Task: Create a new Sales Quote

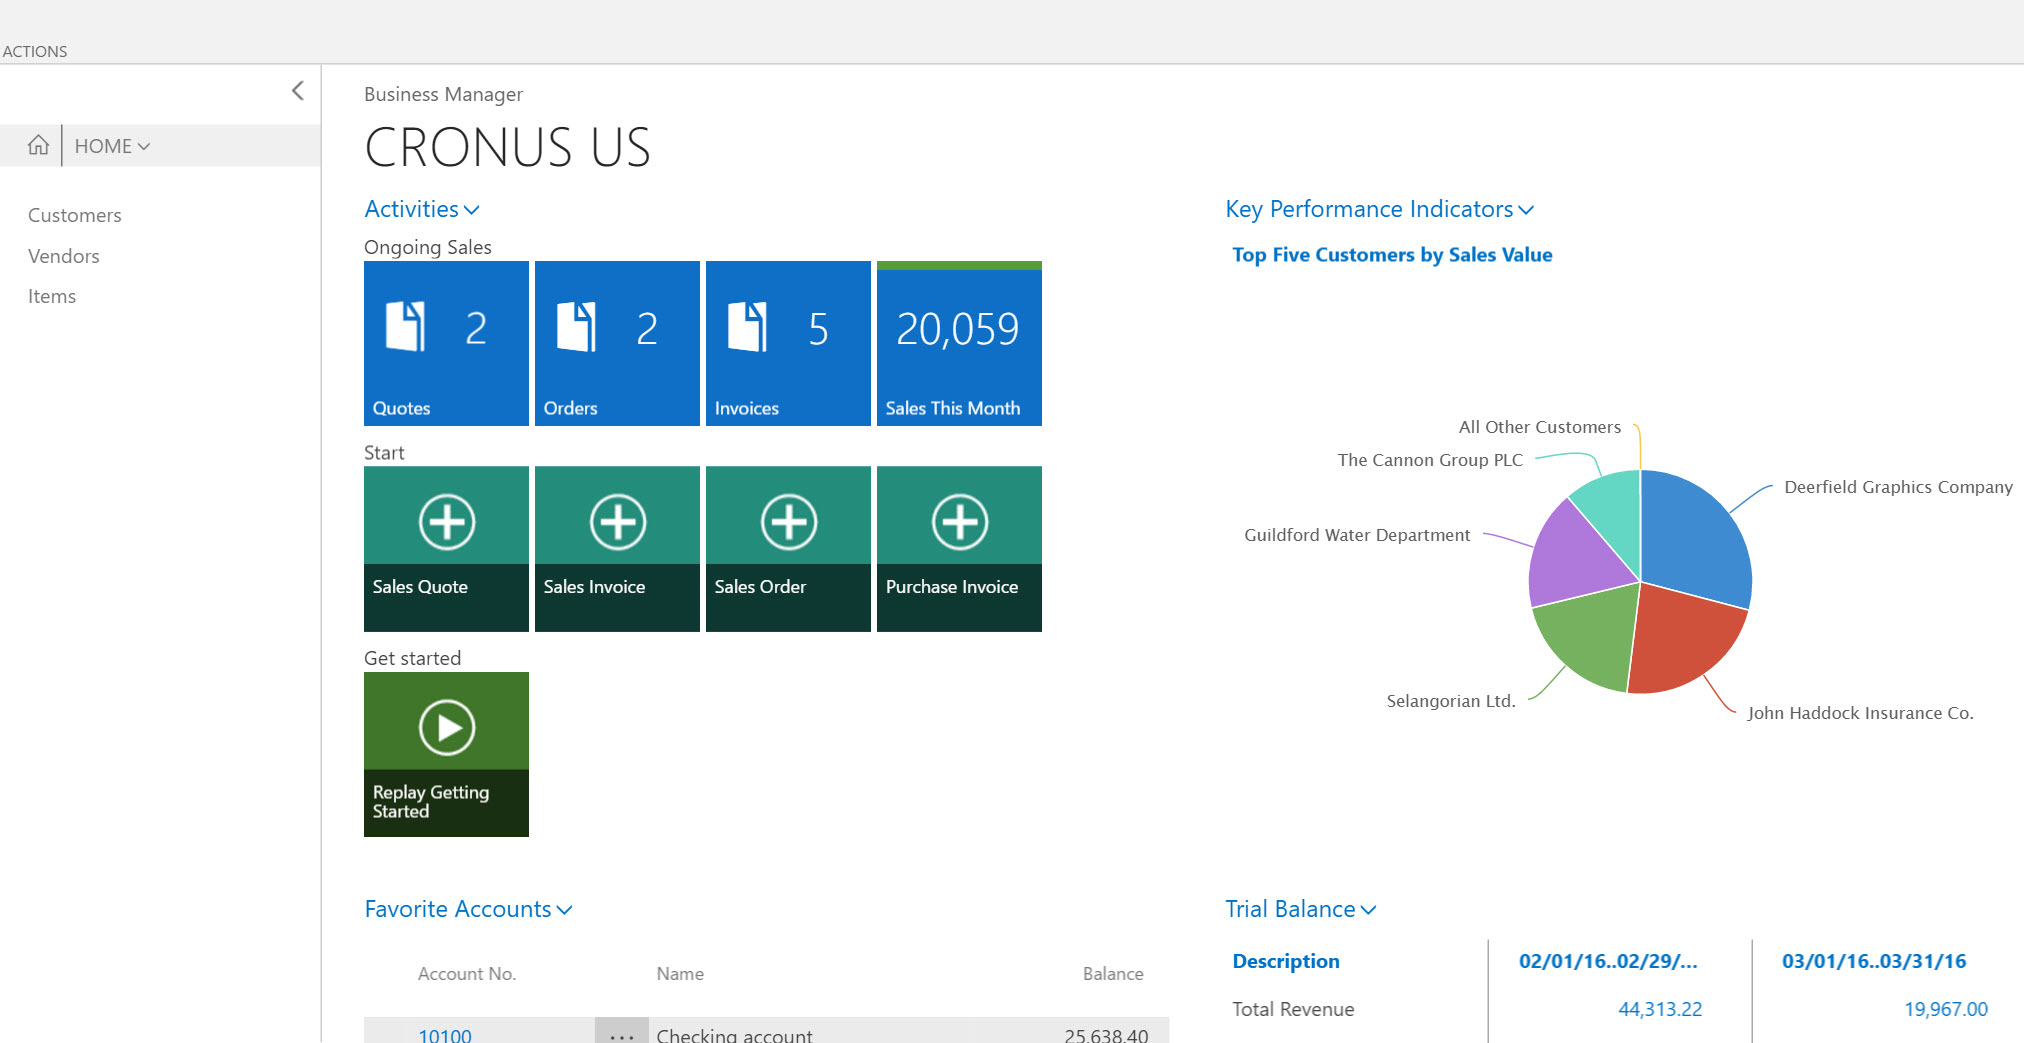Action: point(445,548)
